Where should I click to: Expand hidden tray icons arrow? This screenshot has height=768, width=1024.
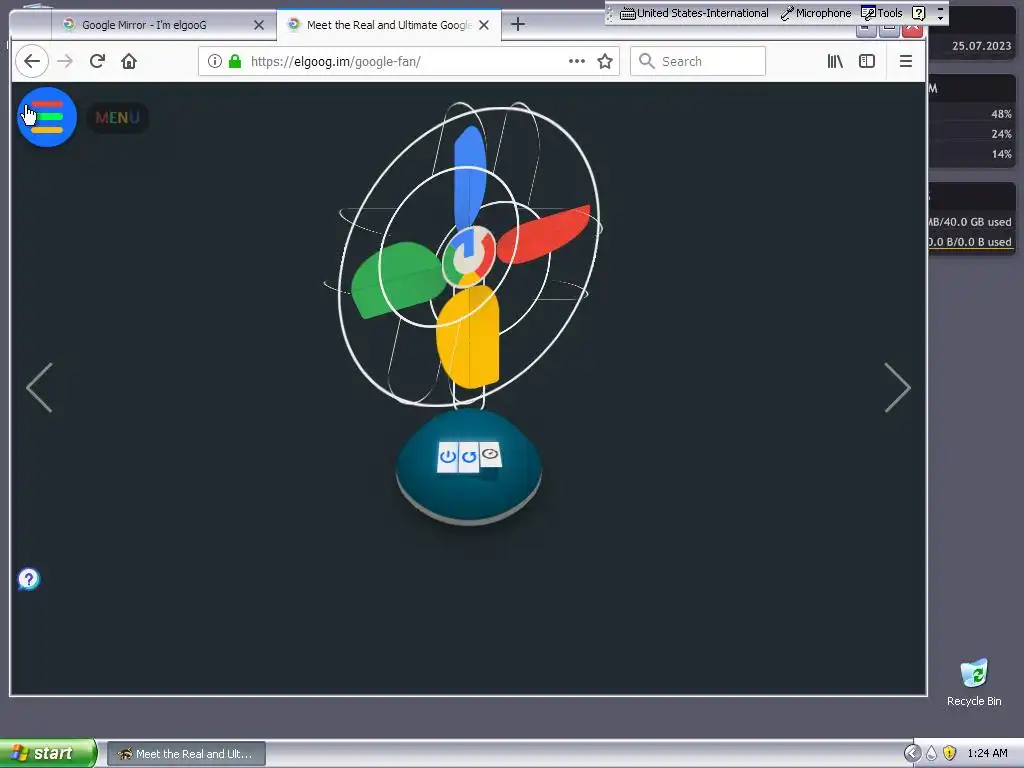click(x=912, y=753)
